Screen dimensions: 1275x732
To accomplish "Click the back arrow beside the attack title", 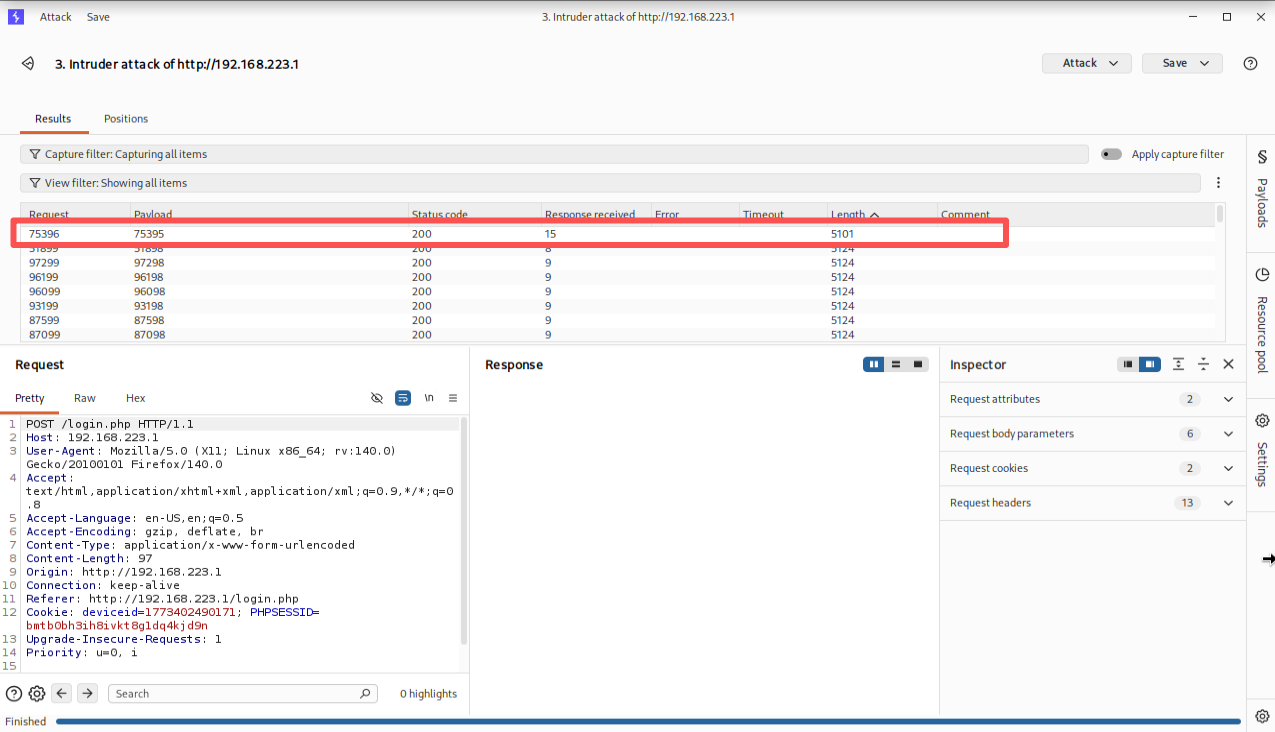I will [x=27, y=63].
